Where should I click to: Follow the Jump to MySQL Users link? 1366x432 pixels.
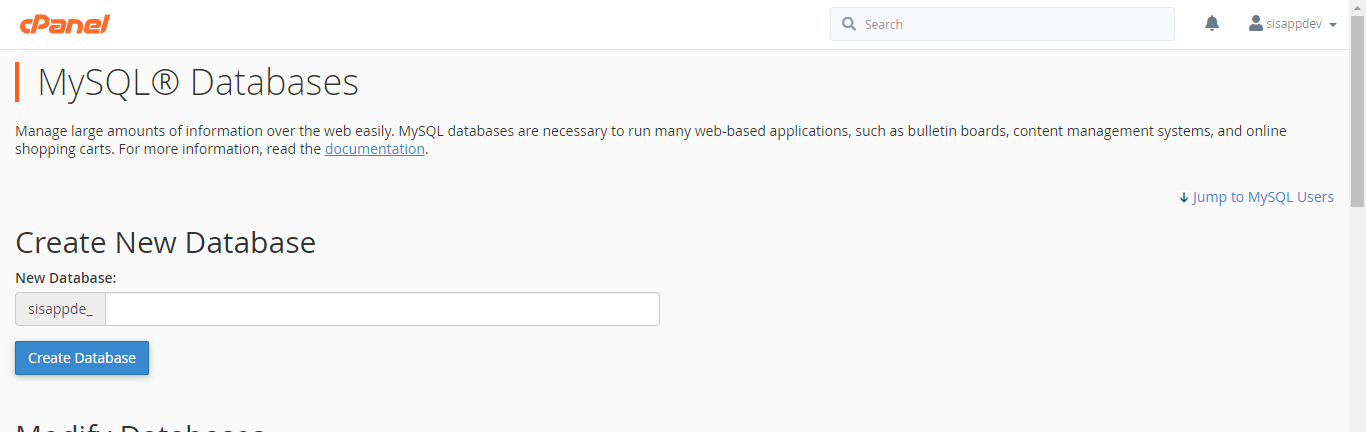(1263, 197)
